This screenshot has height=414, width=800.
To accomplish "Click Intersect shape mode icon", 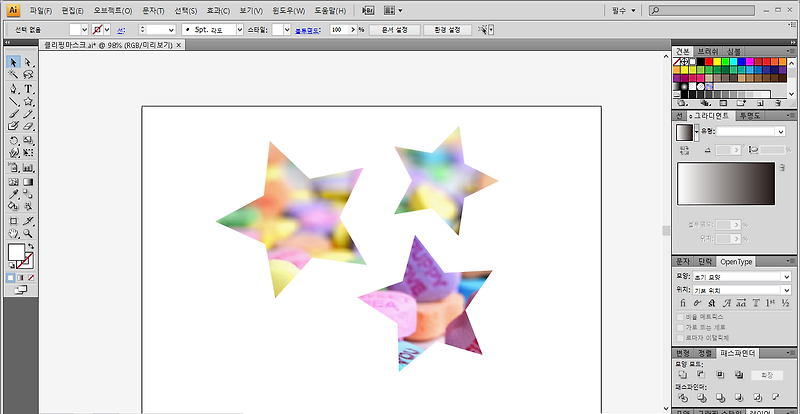I will point(720,375).
